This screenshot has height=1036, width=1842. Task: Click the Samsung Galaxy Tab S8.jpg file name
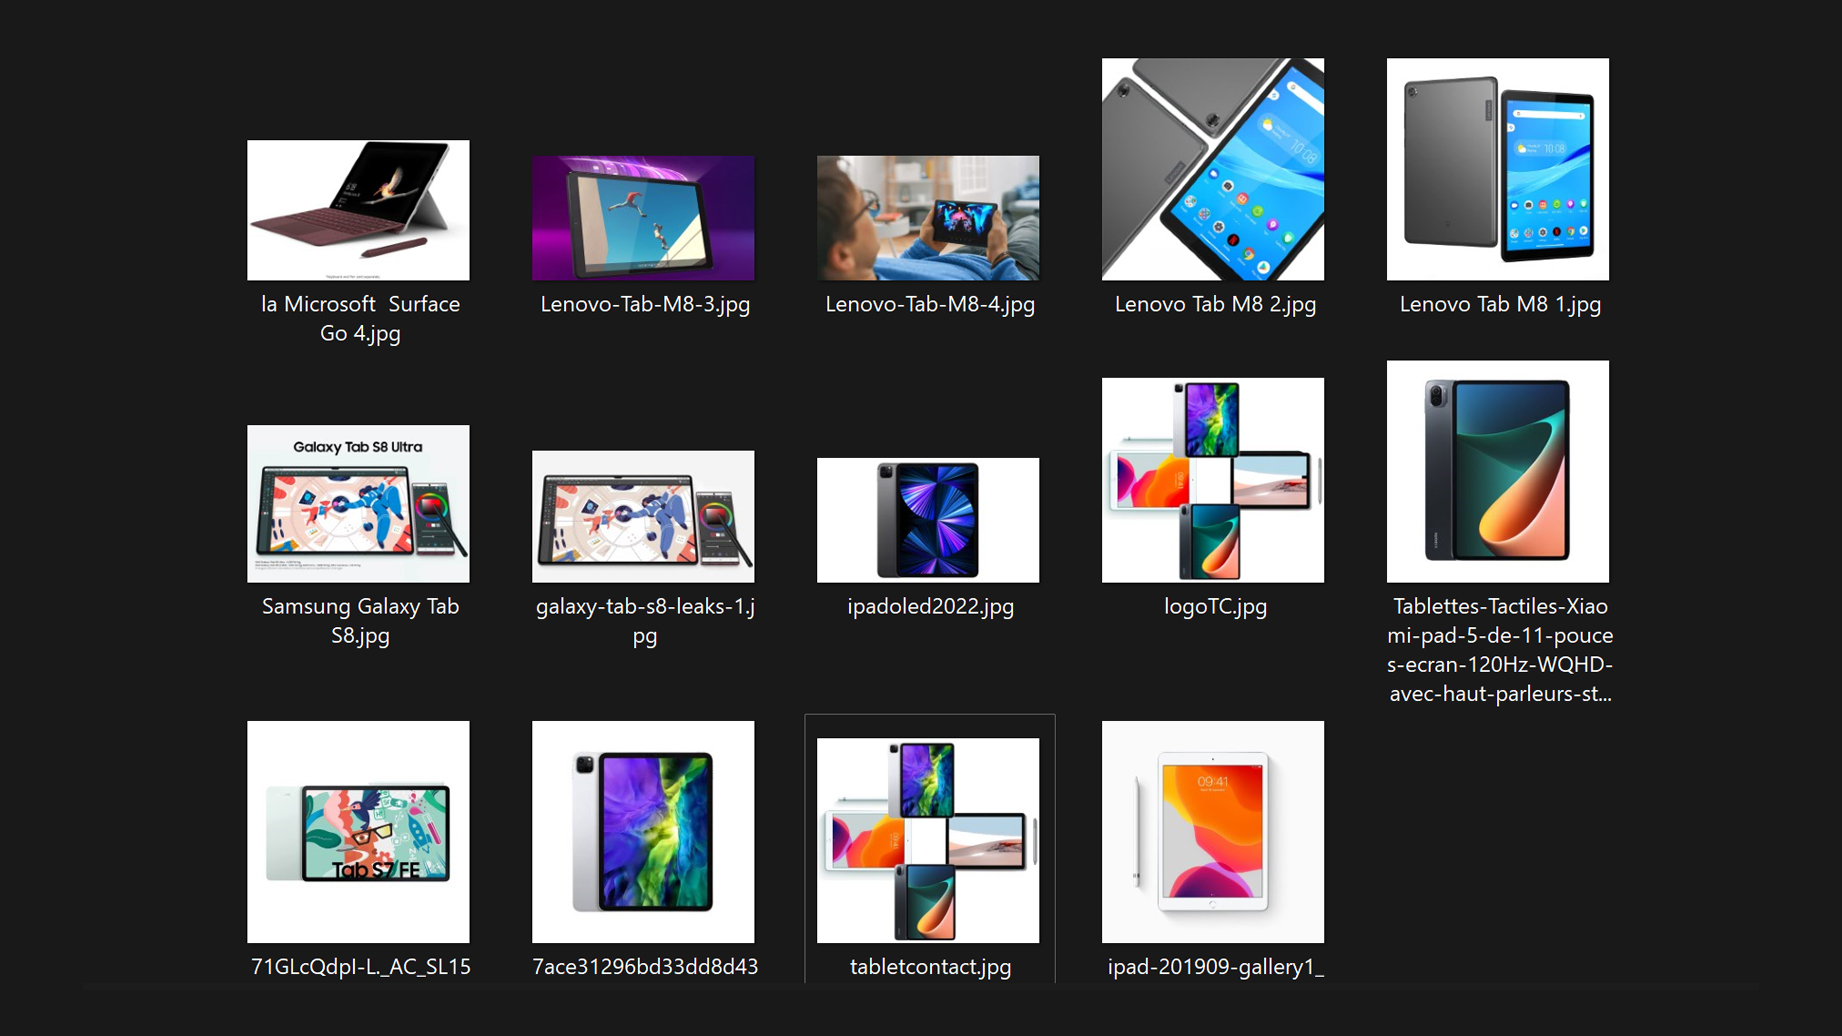pos(360,620)
